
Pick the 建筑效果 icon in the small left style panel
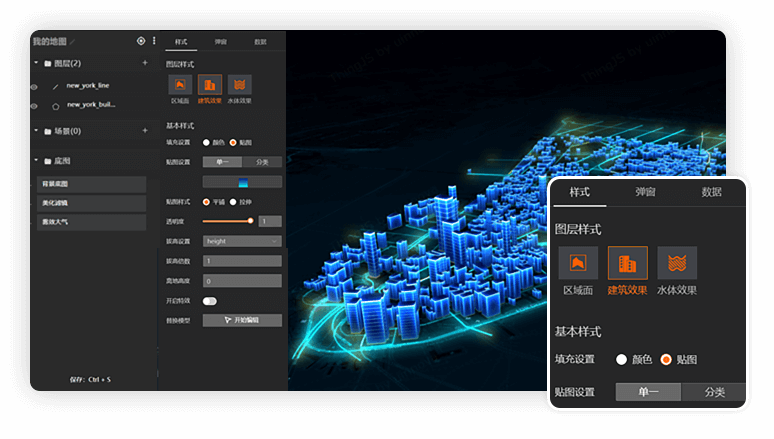click(x=210, y=85)
